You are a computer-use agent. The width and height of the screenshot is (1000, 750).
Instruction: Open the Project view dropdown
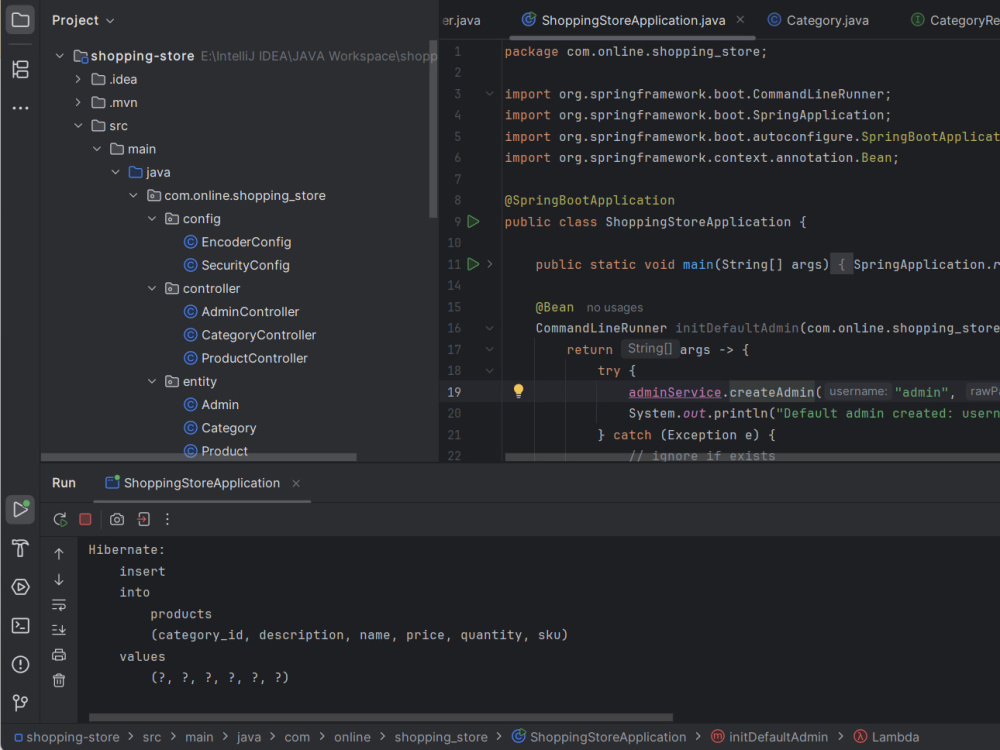(x=84, y=20)
